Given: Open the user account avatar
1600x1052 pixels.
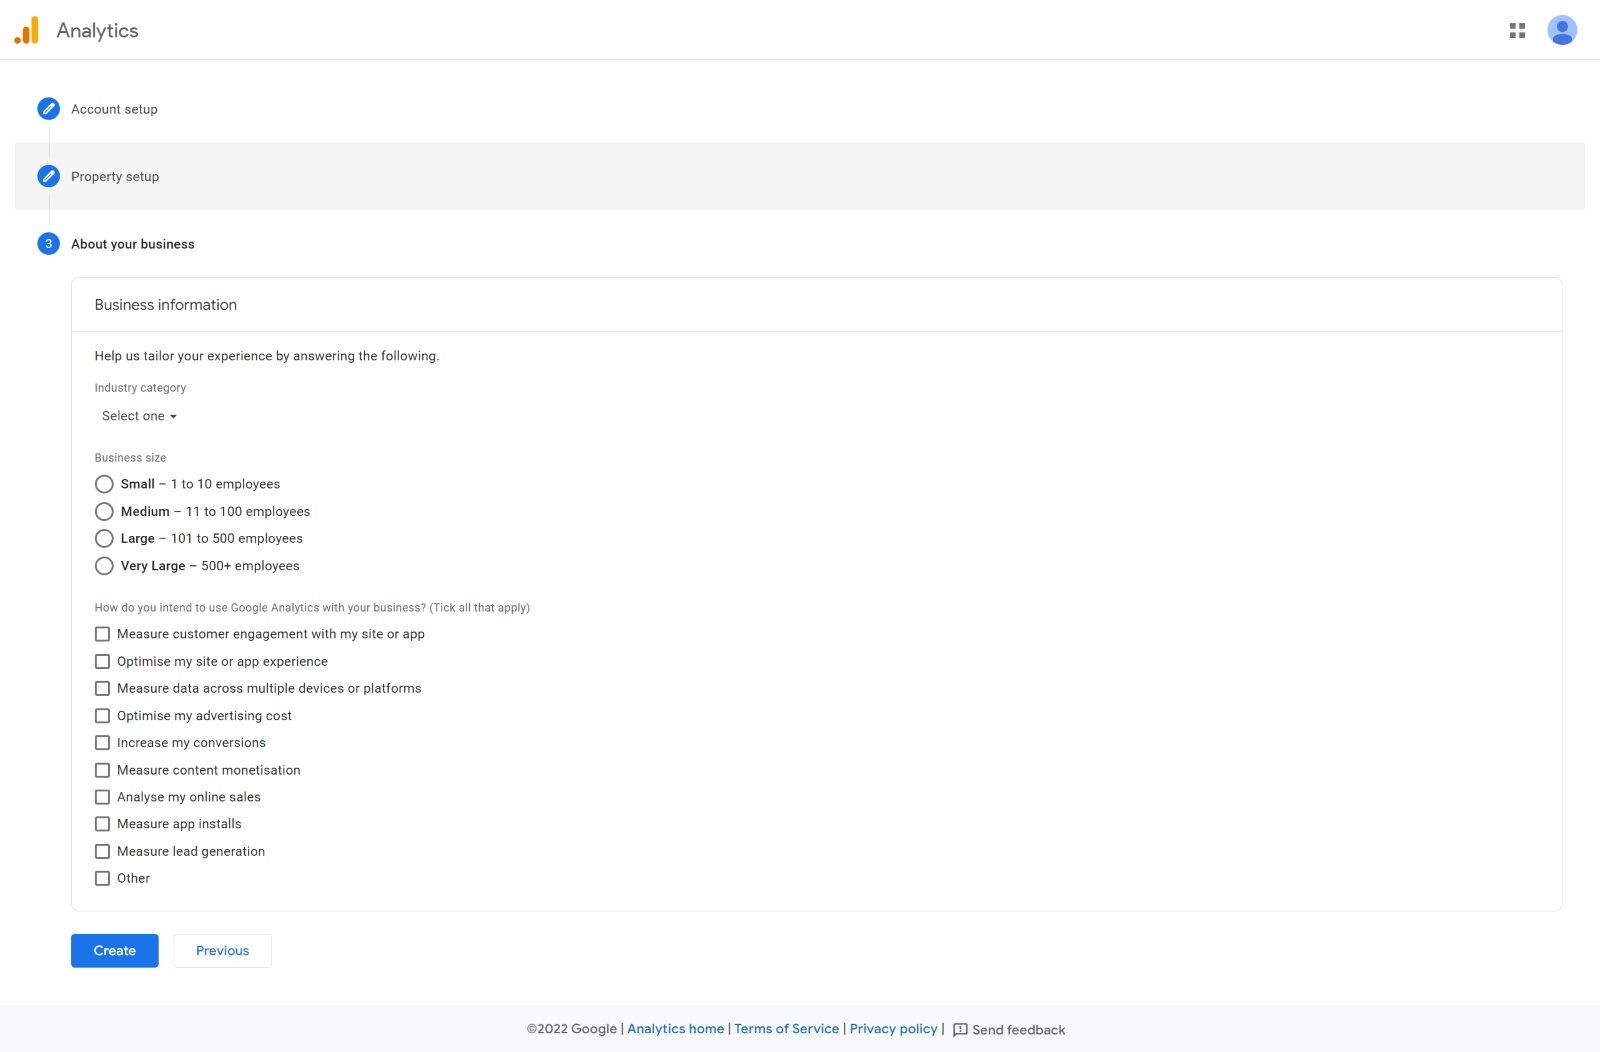Looking at the screenshot, I should point(1562,30).
